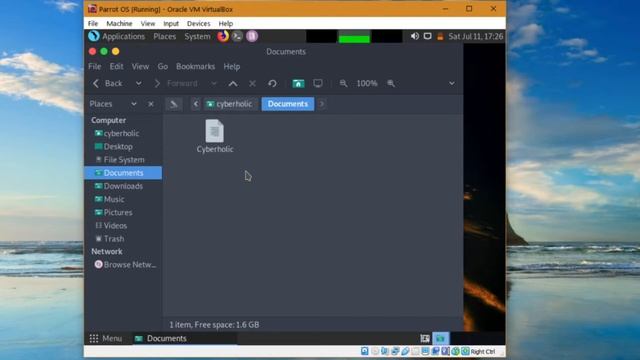Open the file manager File menu
640x360 pixels.
click(x=95, y=67)
